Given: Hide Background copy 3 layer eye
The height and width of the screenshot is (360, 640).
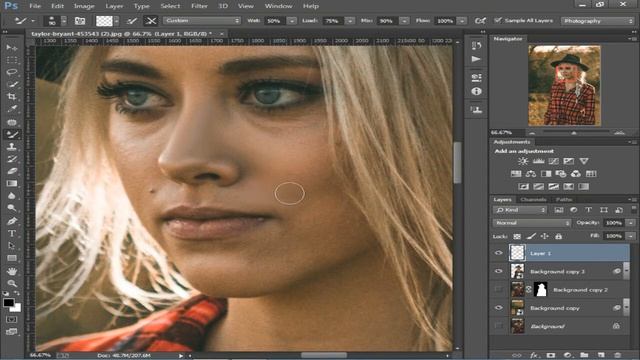Looking at the screenshot, I should coord(499,271).
